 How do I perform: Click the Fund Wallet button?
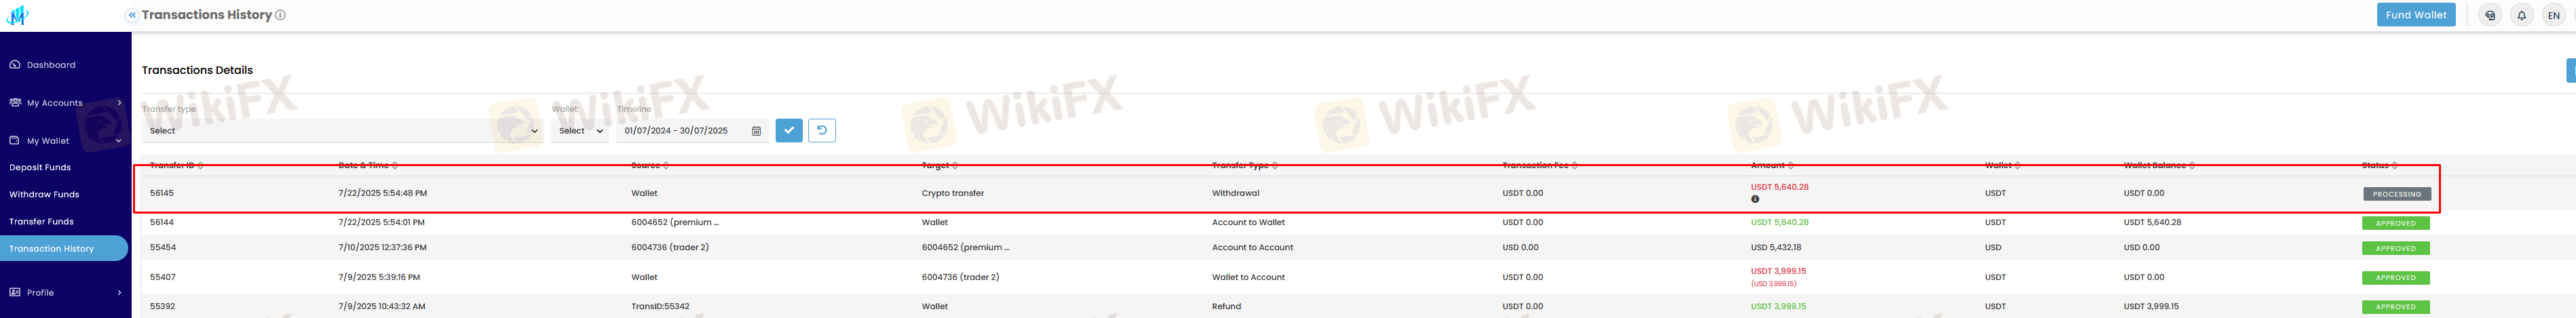pos(2415,15)
